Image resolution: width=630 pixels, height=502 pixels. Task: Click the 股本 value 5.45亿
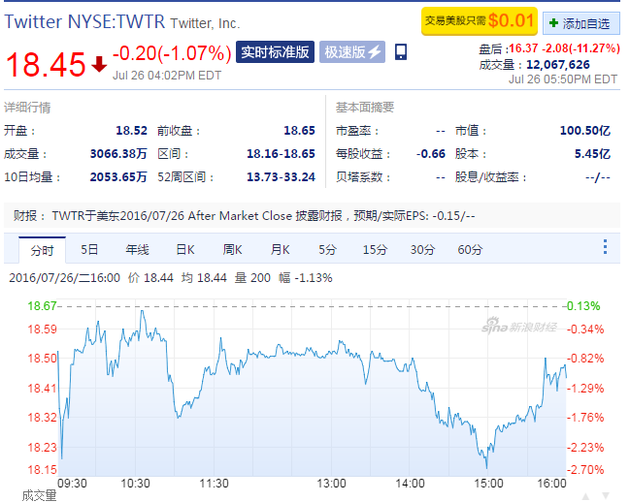(x=592, y=154)
